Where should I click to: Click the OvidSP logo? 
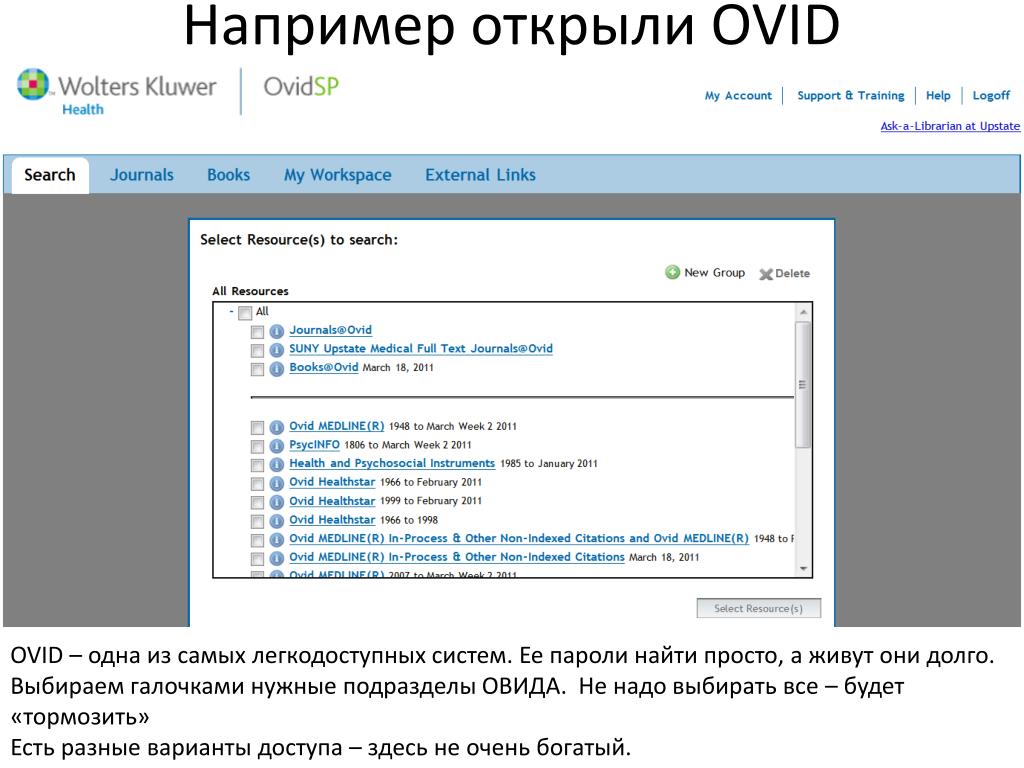point(301,87)
